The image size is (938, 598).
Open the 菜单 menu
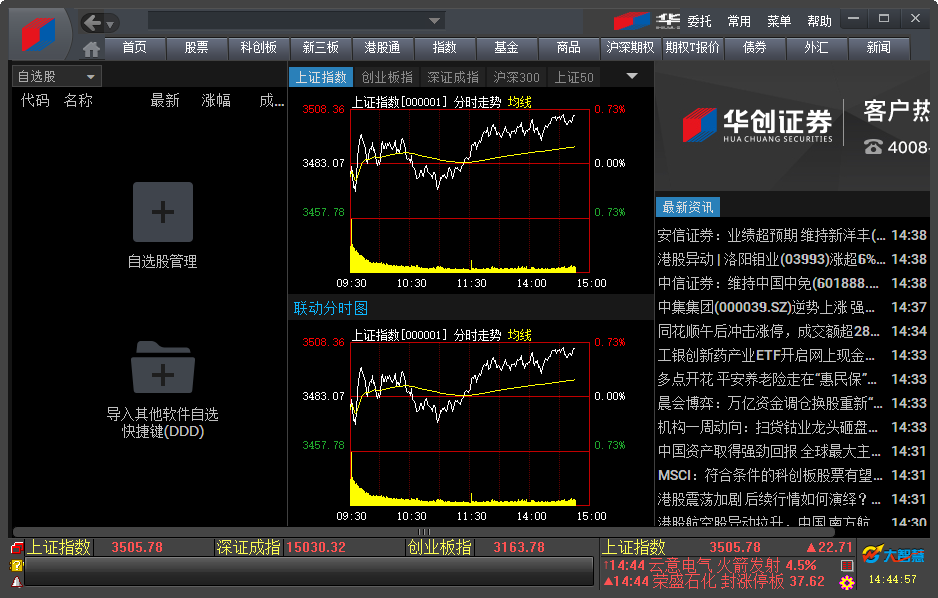coord(779,22)
